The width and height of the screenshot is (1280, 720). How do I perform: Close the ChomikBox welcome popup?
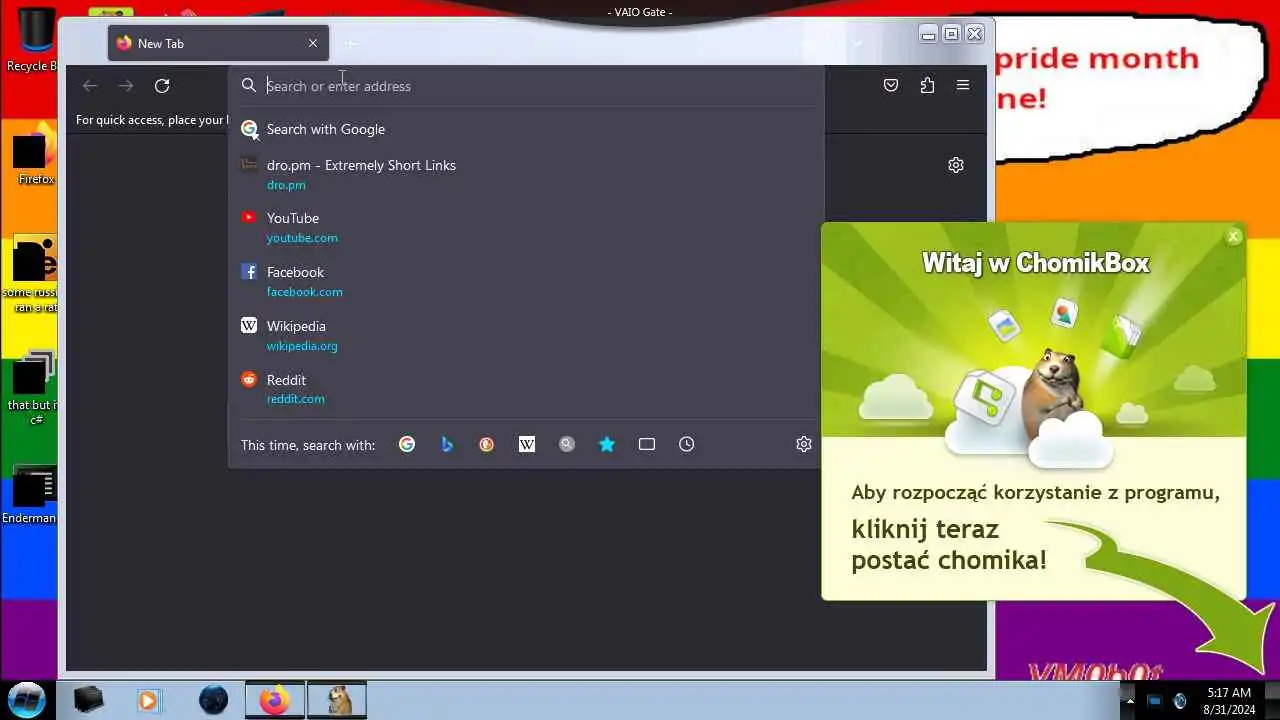point(1234,236)
